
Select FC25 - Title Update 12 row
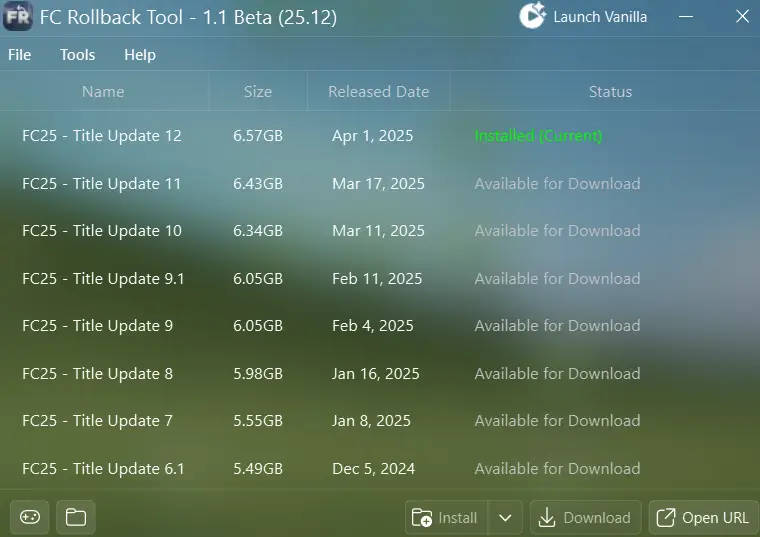pos(380,136)
